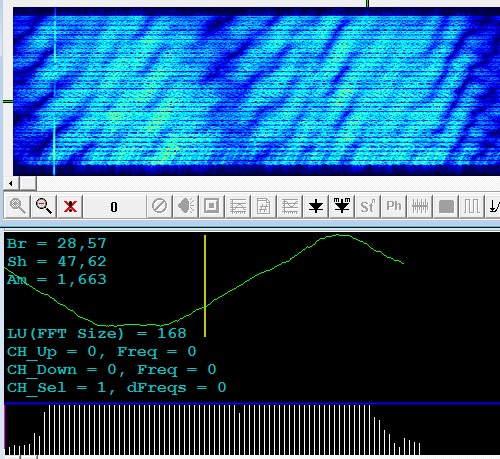Screen dimensions: 500x459
Task: Click the horizontal scrollbar thumb
Action: pyautogui.click(x=28, y=183)
